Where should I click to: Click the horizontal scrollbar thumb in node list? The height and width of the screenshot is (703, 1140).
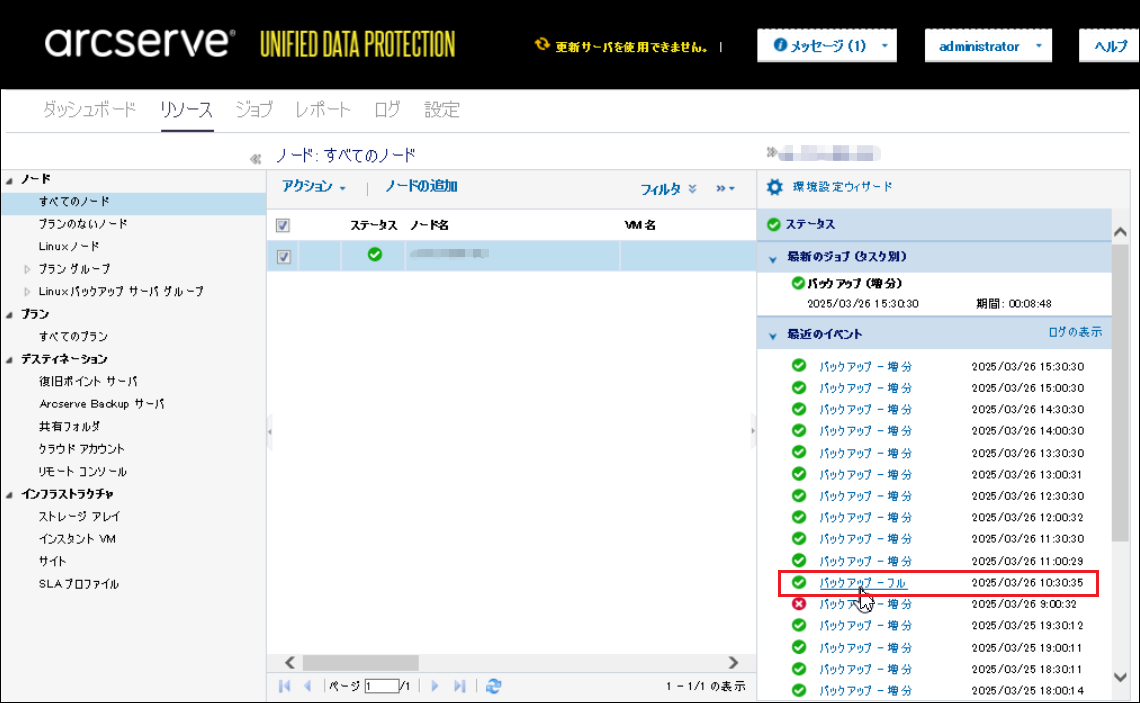tap(361, 662)
